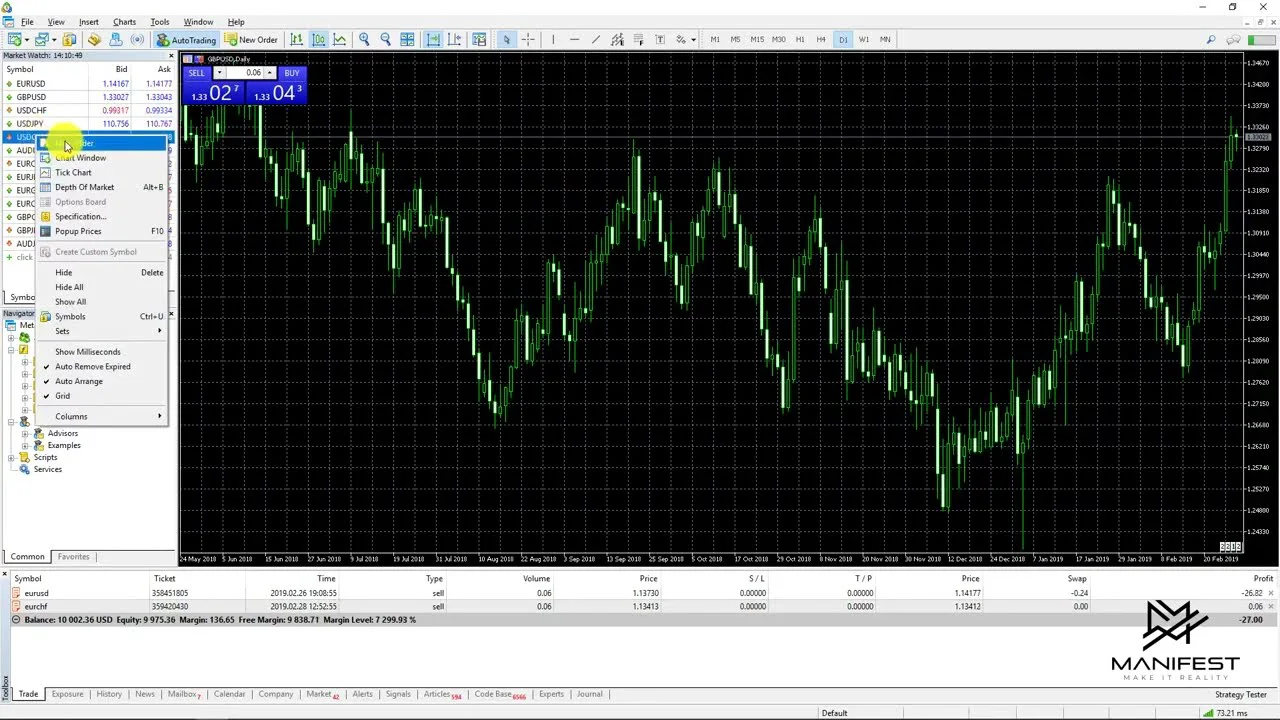Choose Depth Of Market from context menu
The width and height of the screenshot is (1280, 720).
pyautogui.click(x=84, y=187)
